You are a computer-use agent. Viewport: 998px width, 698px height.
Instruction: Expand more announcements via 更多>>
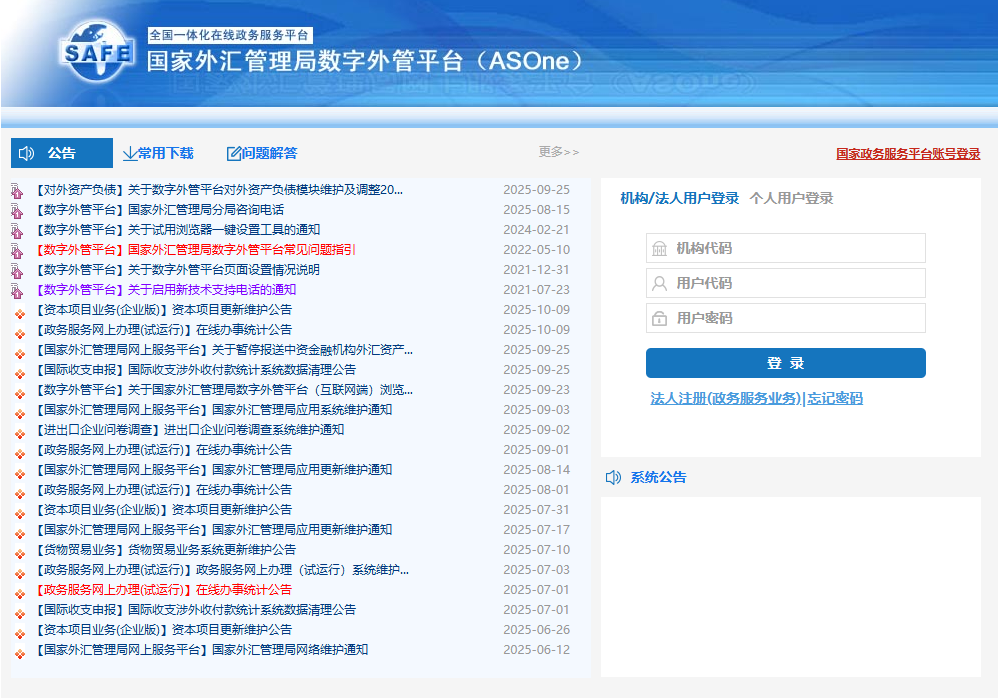tap(558, 152)
